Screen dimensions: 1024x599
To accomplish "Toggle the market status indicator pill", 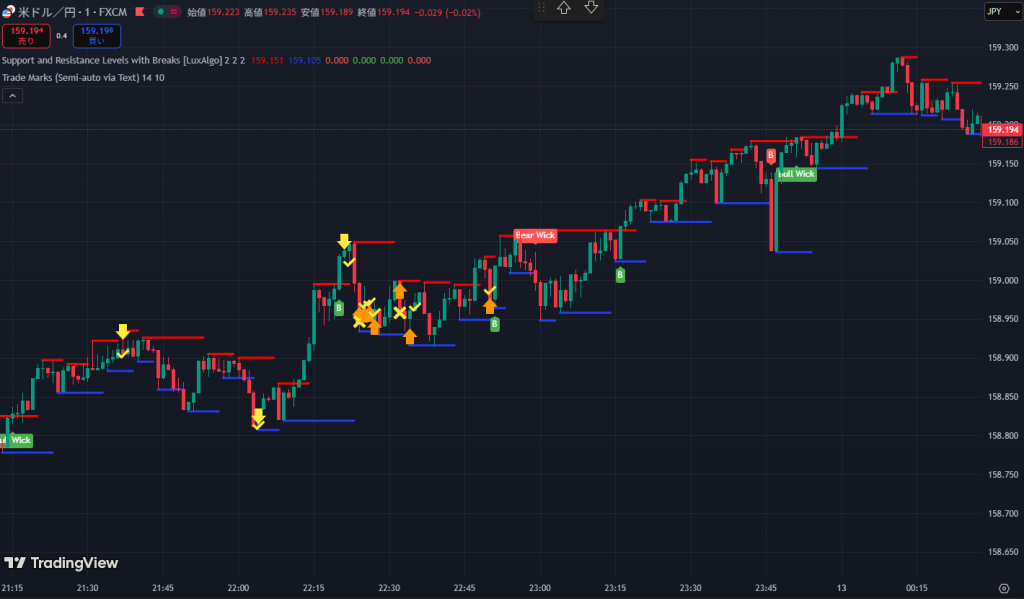I will [x=169, y=11].
